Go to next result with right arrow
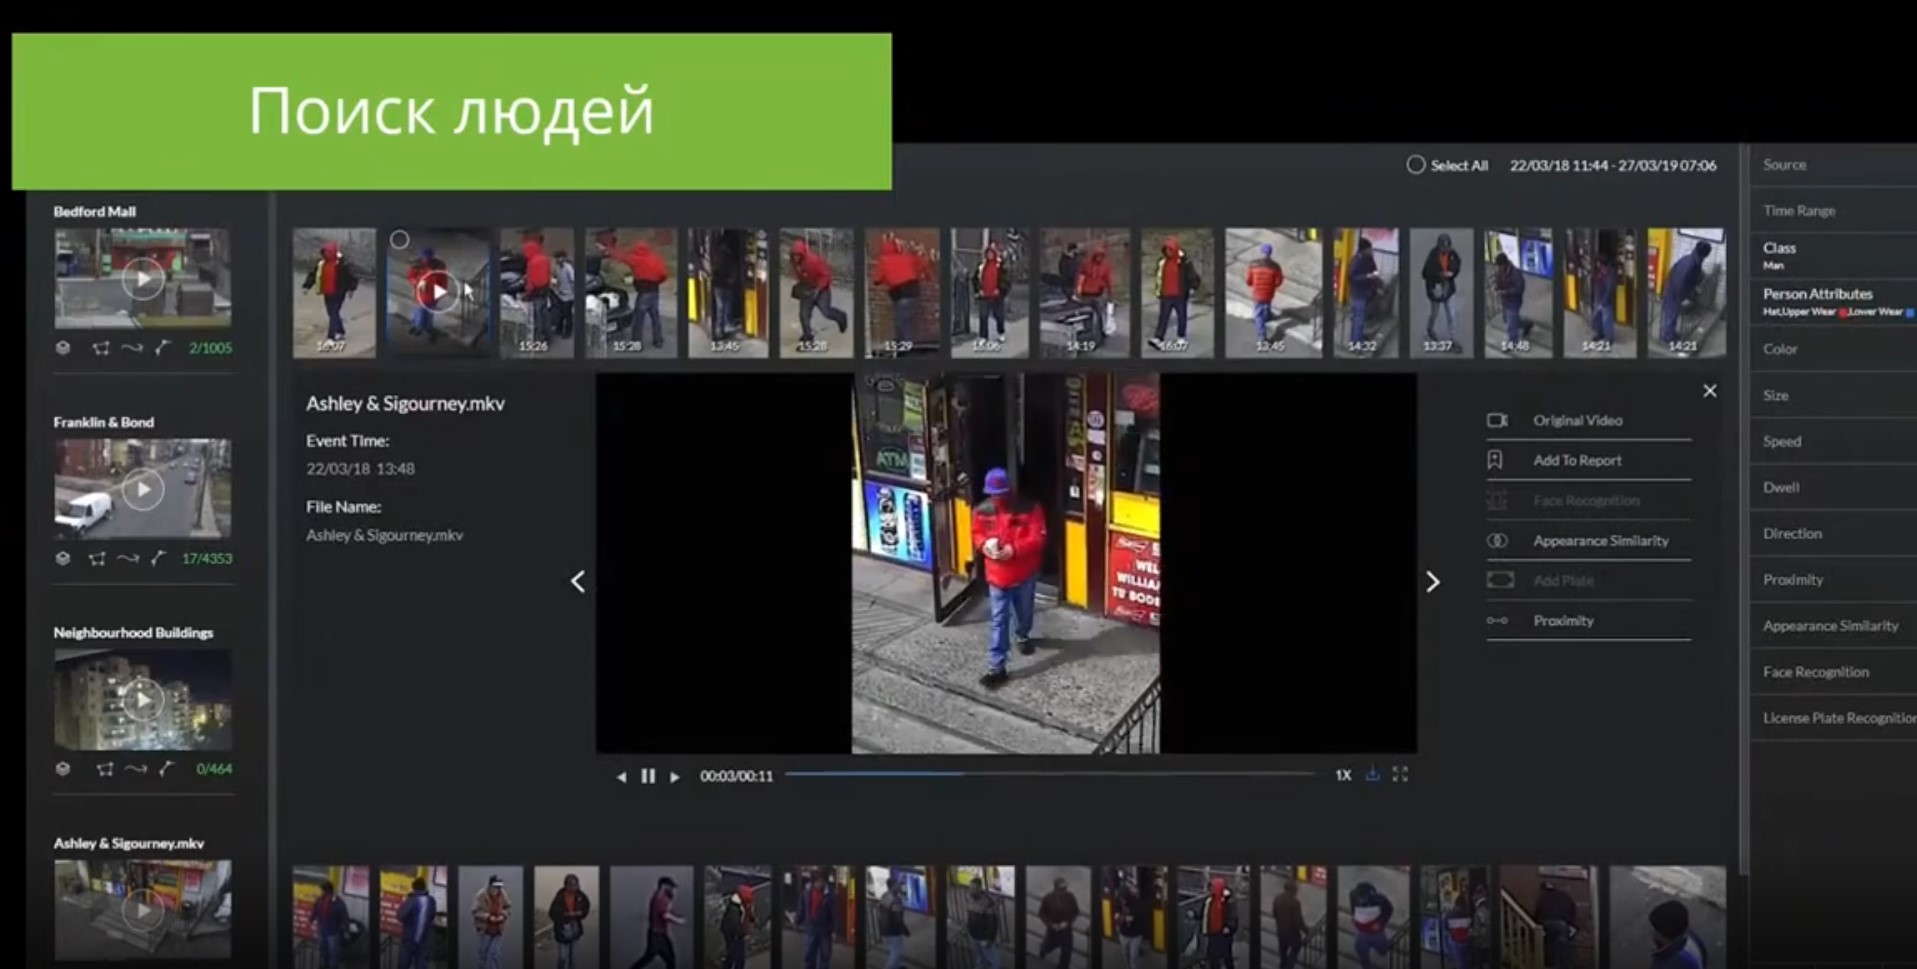This screenshot has width=1917, height=969. coord(1432,582)
